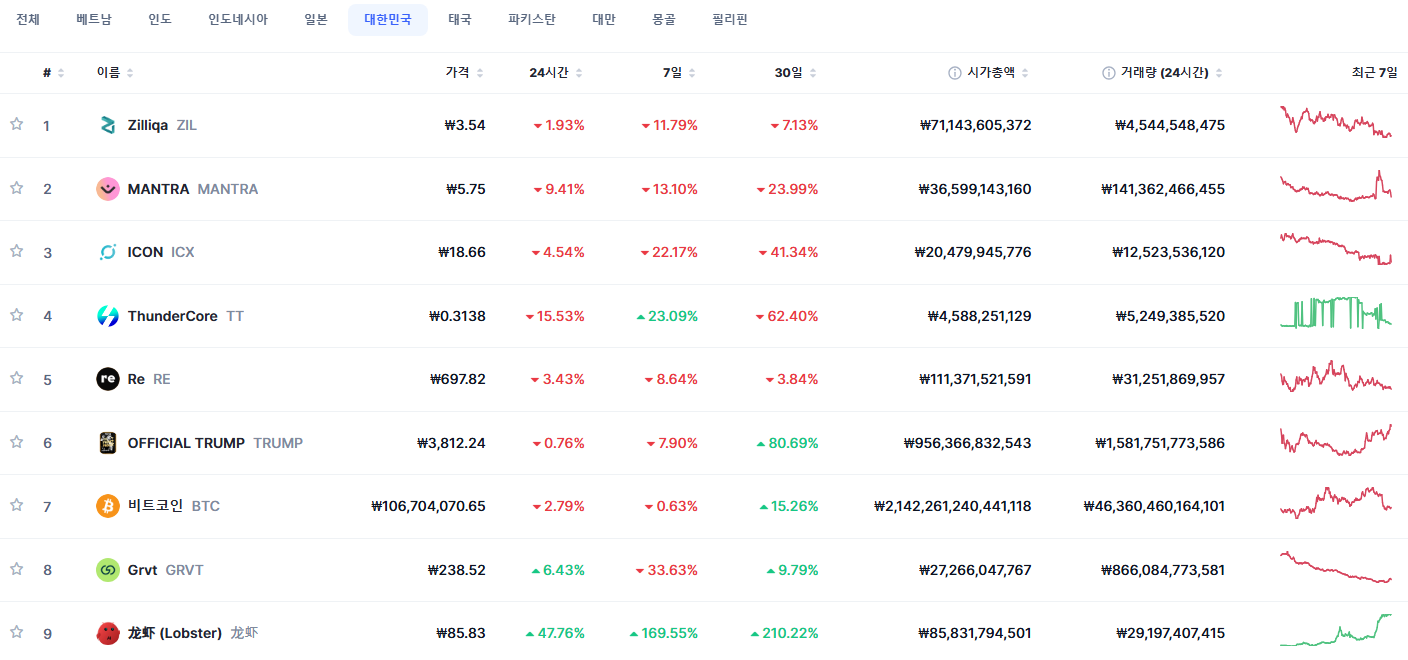The height and width of the screenshot is (660, 1408).
Task: Click the MANTRA coin logo icon
Action: coord(107,189)
